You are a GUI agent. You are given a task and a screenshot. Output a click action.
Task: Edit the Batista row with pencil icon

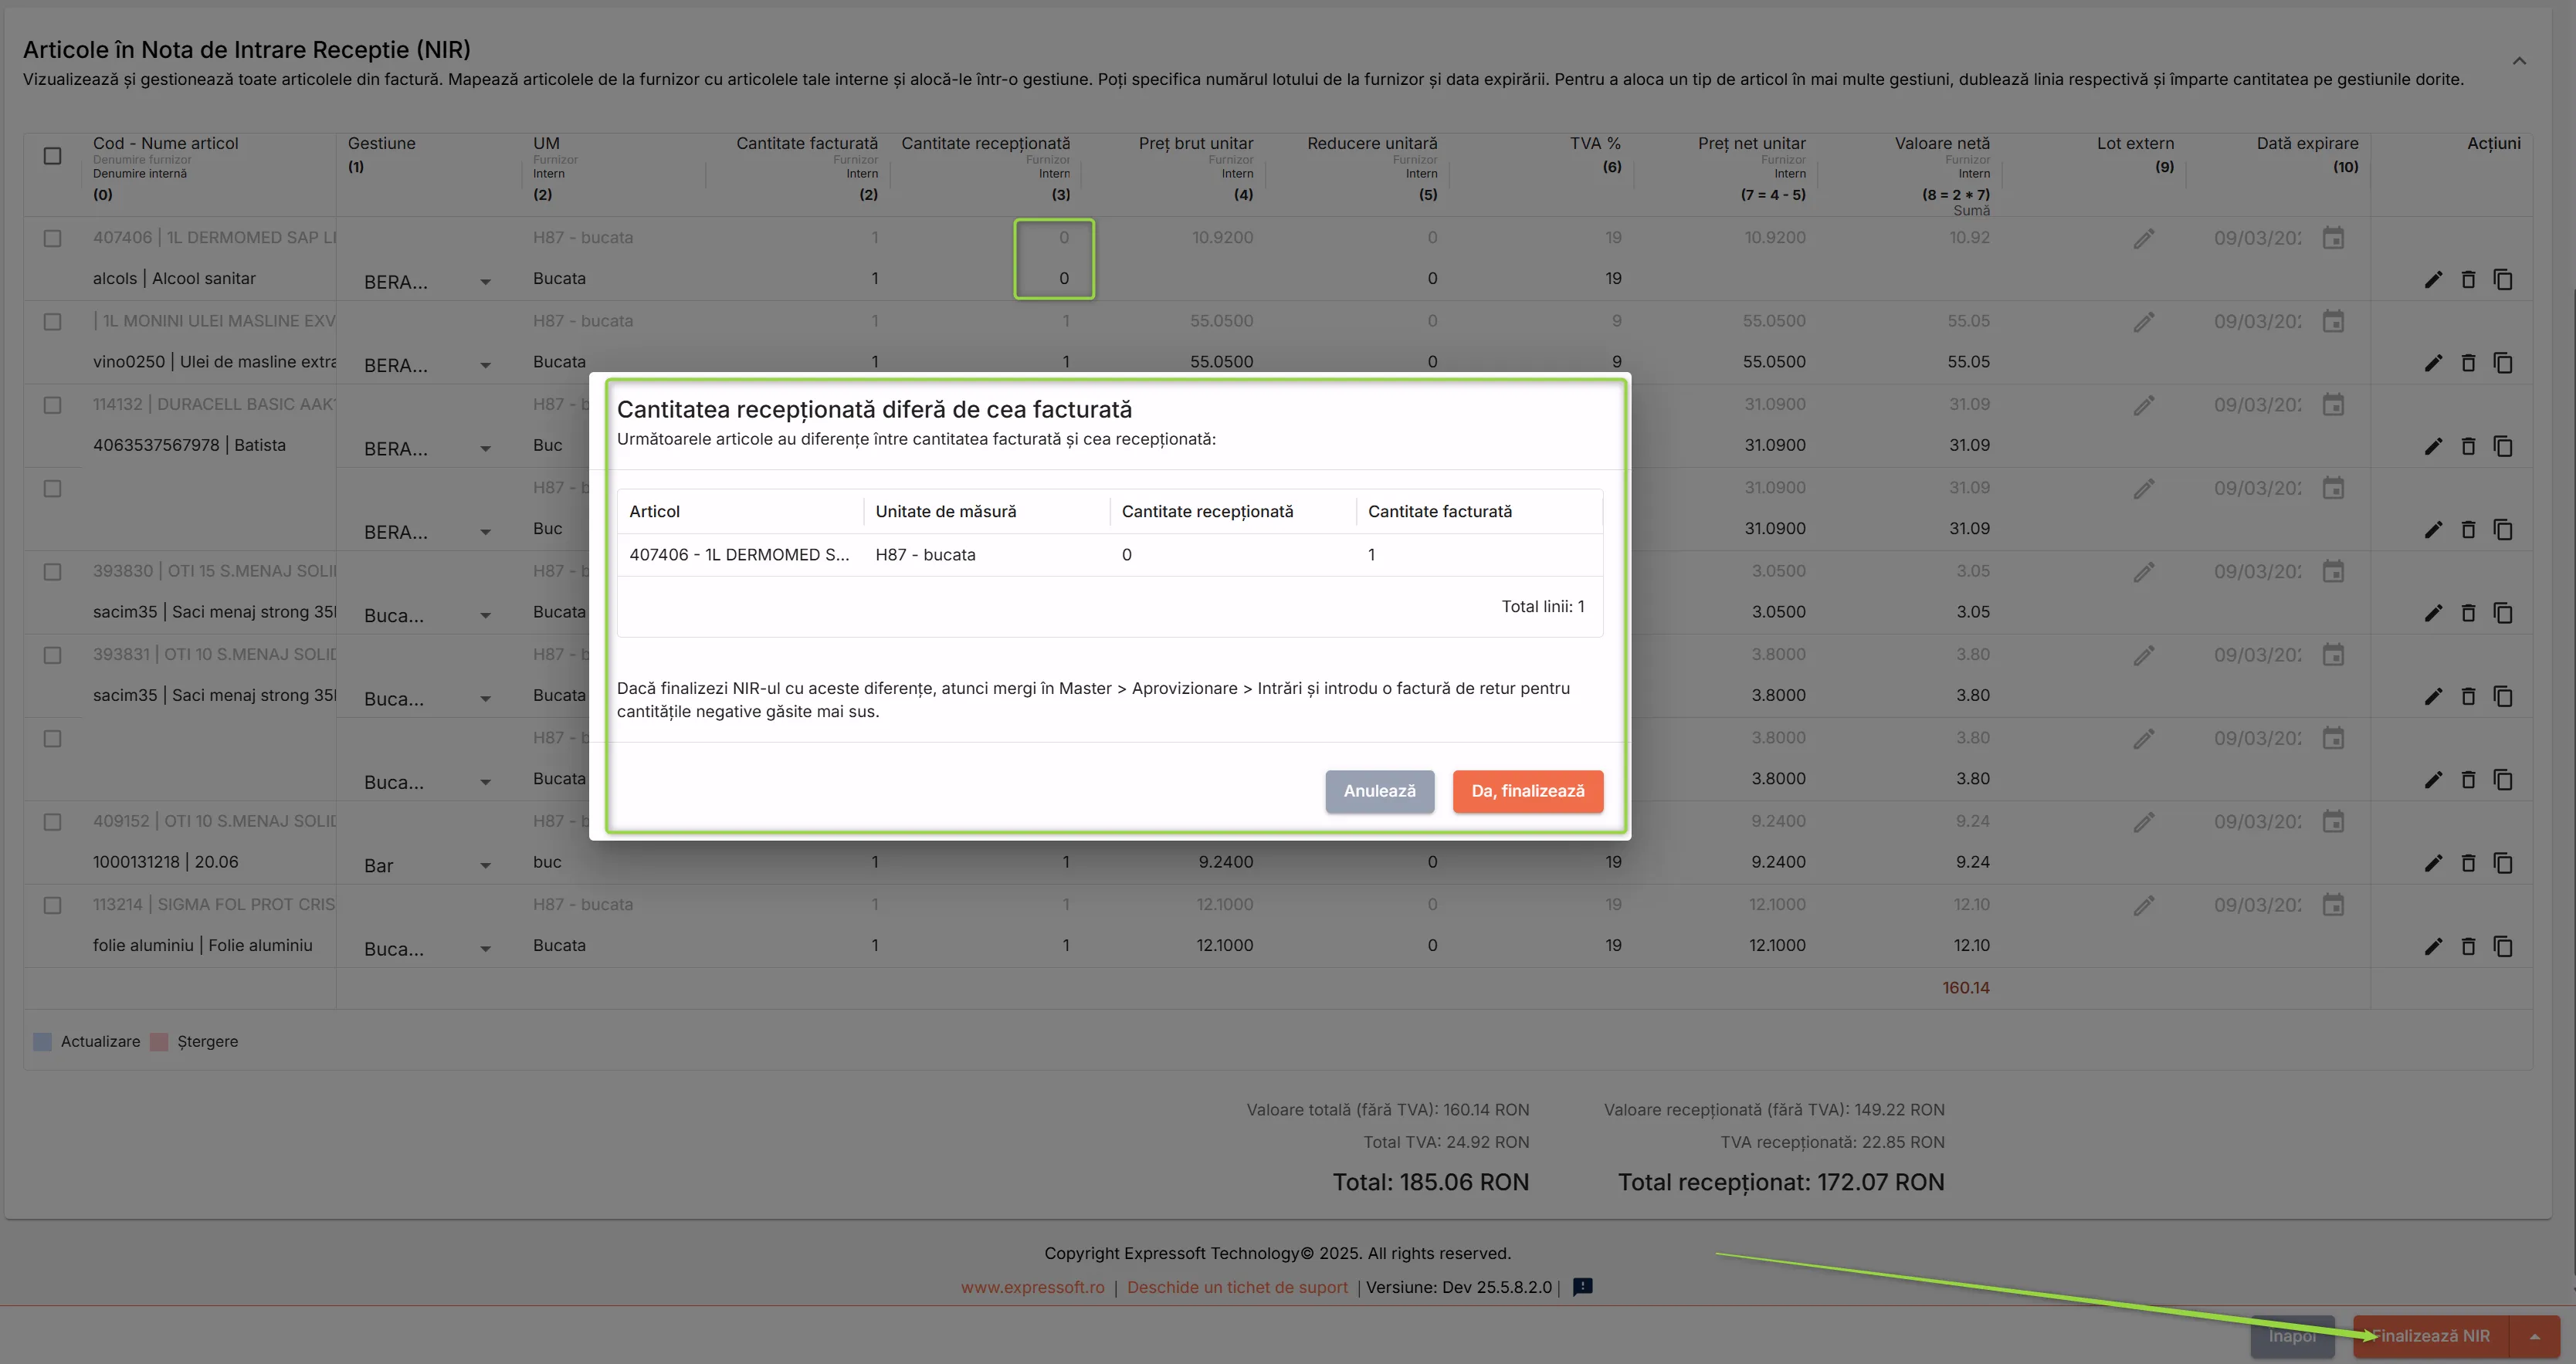[2433, 446]
